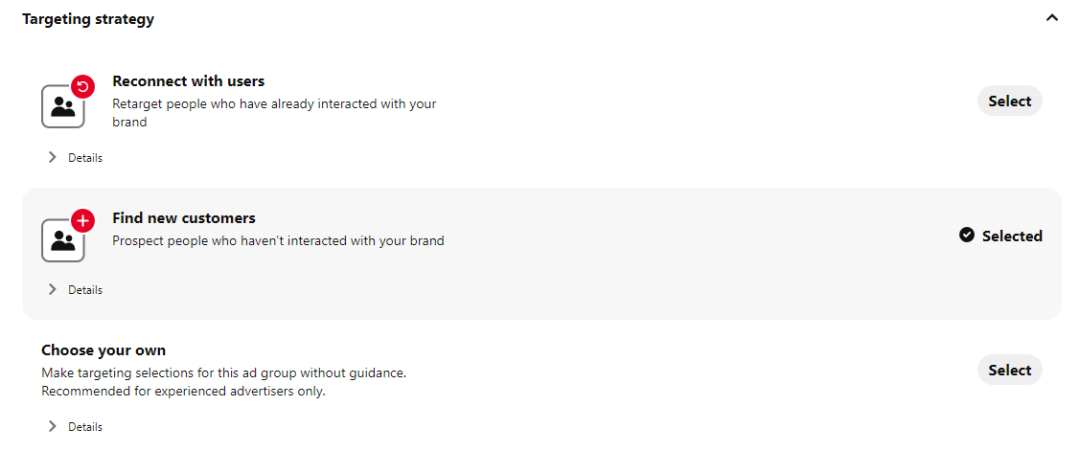Image resolution: width=1080 pixels, height=451 pixels.
Task: Click the Targeting strategy heading
Action: (x=88, y=19)
